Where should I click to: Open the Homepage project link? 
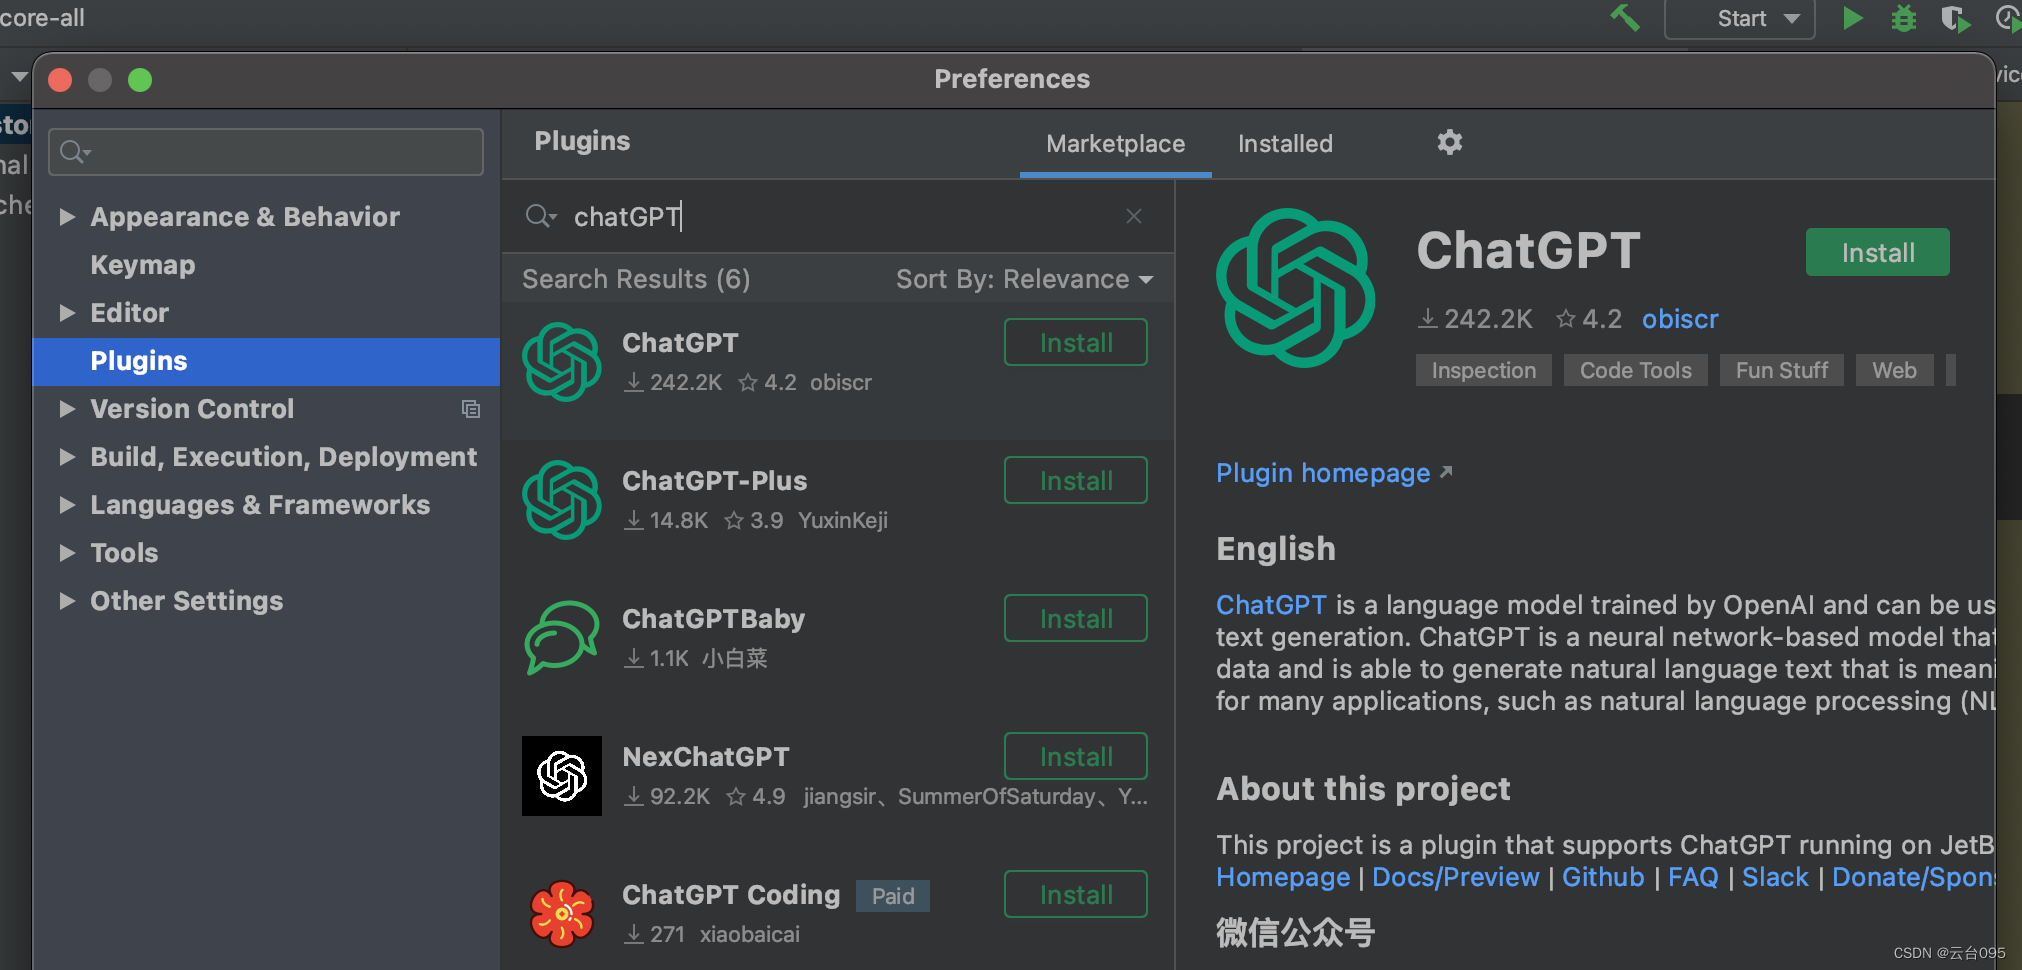(1283, 877)
